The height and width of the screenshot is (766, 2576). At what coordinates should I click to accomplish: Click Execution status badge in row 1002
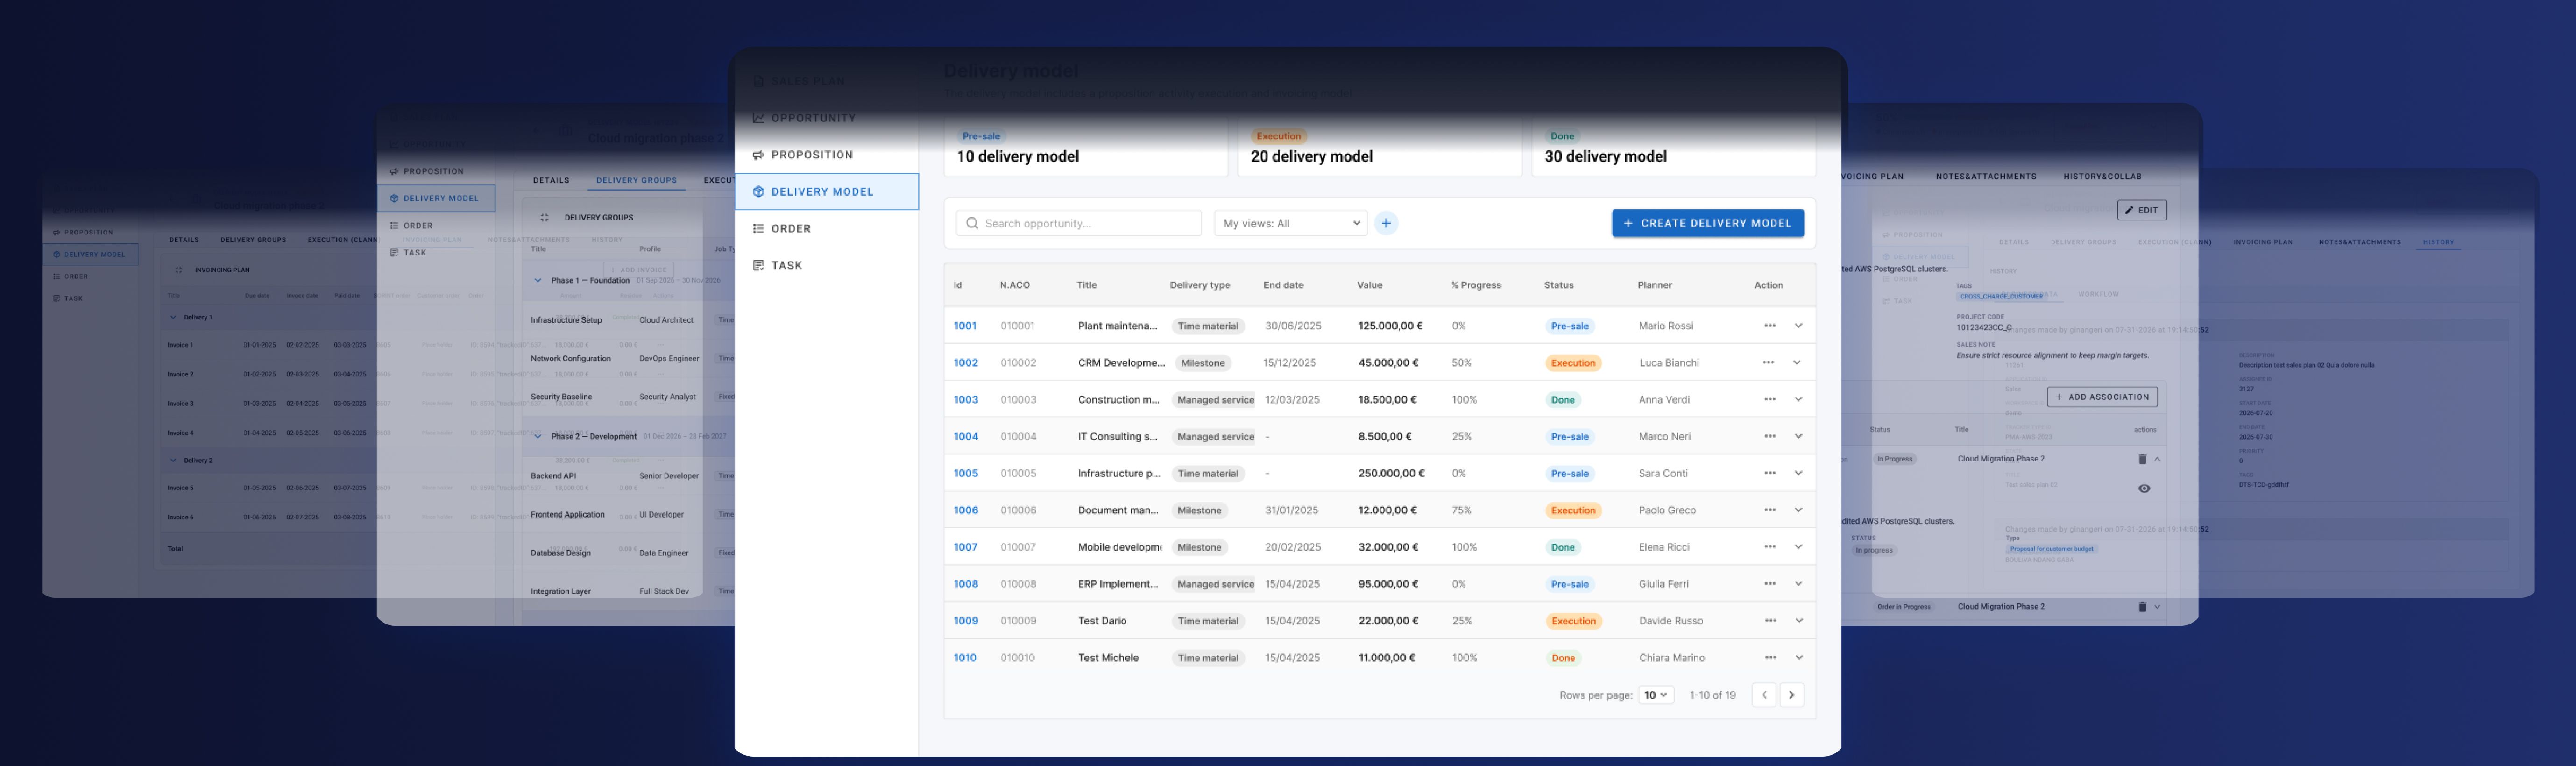click(1573, 363)
